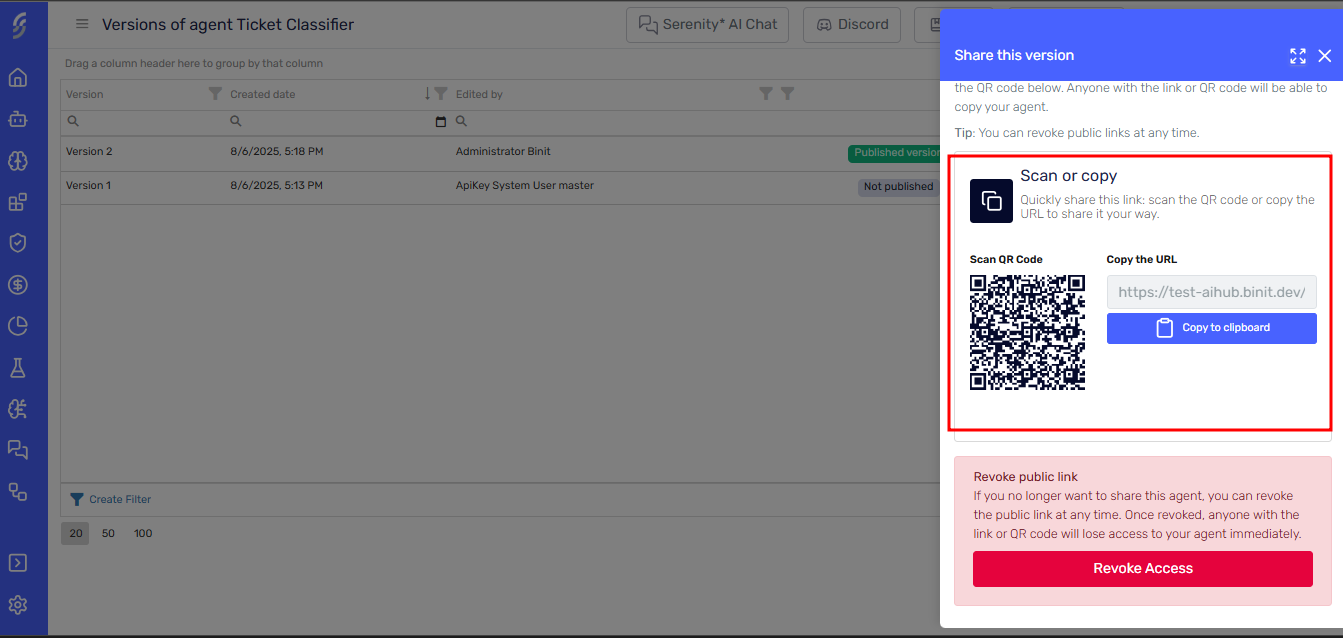Click the rightmost funnel filter icon in the header row
The width and height of the screenshot is (1343, 638).
(x=787, y=94)
